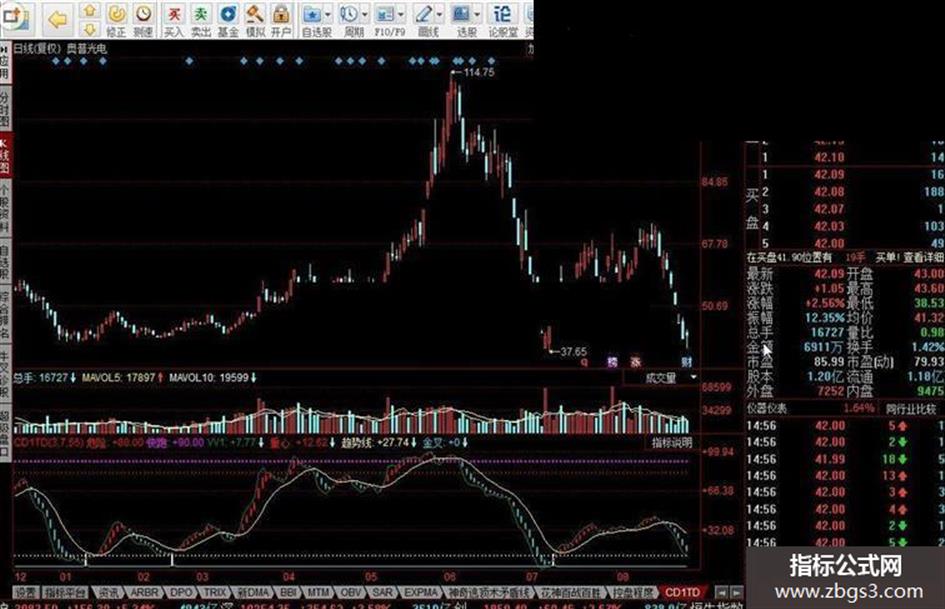Select the 控盘程度 indicator tab
Screen dimensions: 945x609
pyautogui.click(x=632, y=593)
